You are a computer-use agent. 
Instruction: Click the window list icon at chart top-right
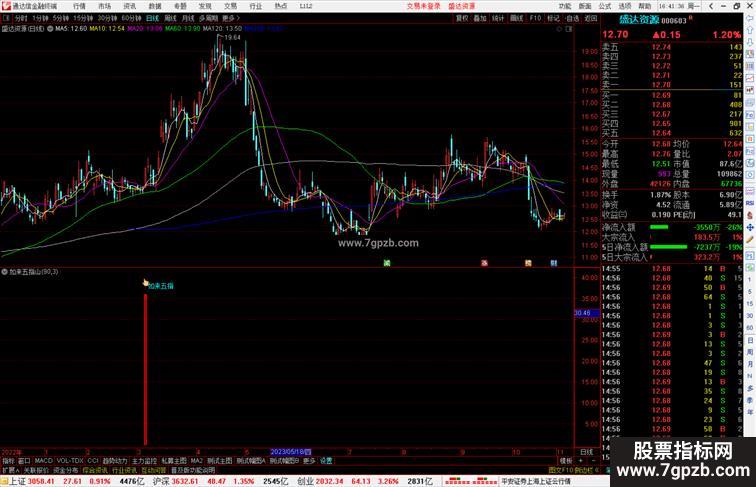click(x=569, y=29)
